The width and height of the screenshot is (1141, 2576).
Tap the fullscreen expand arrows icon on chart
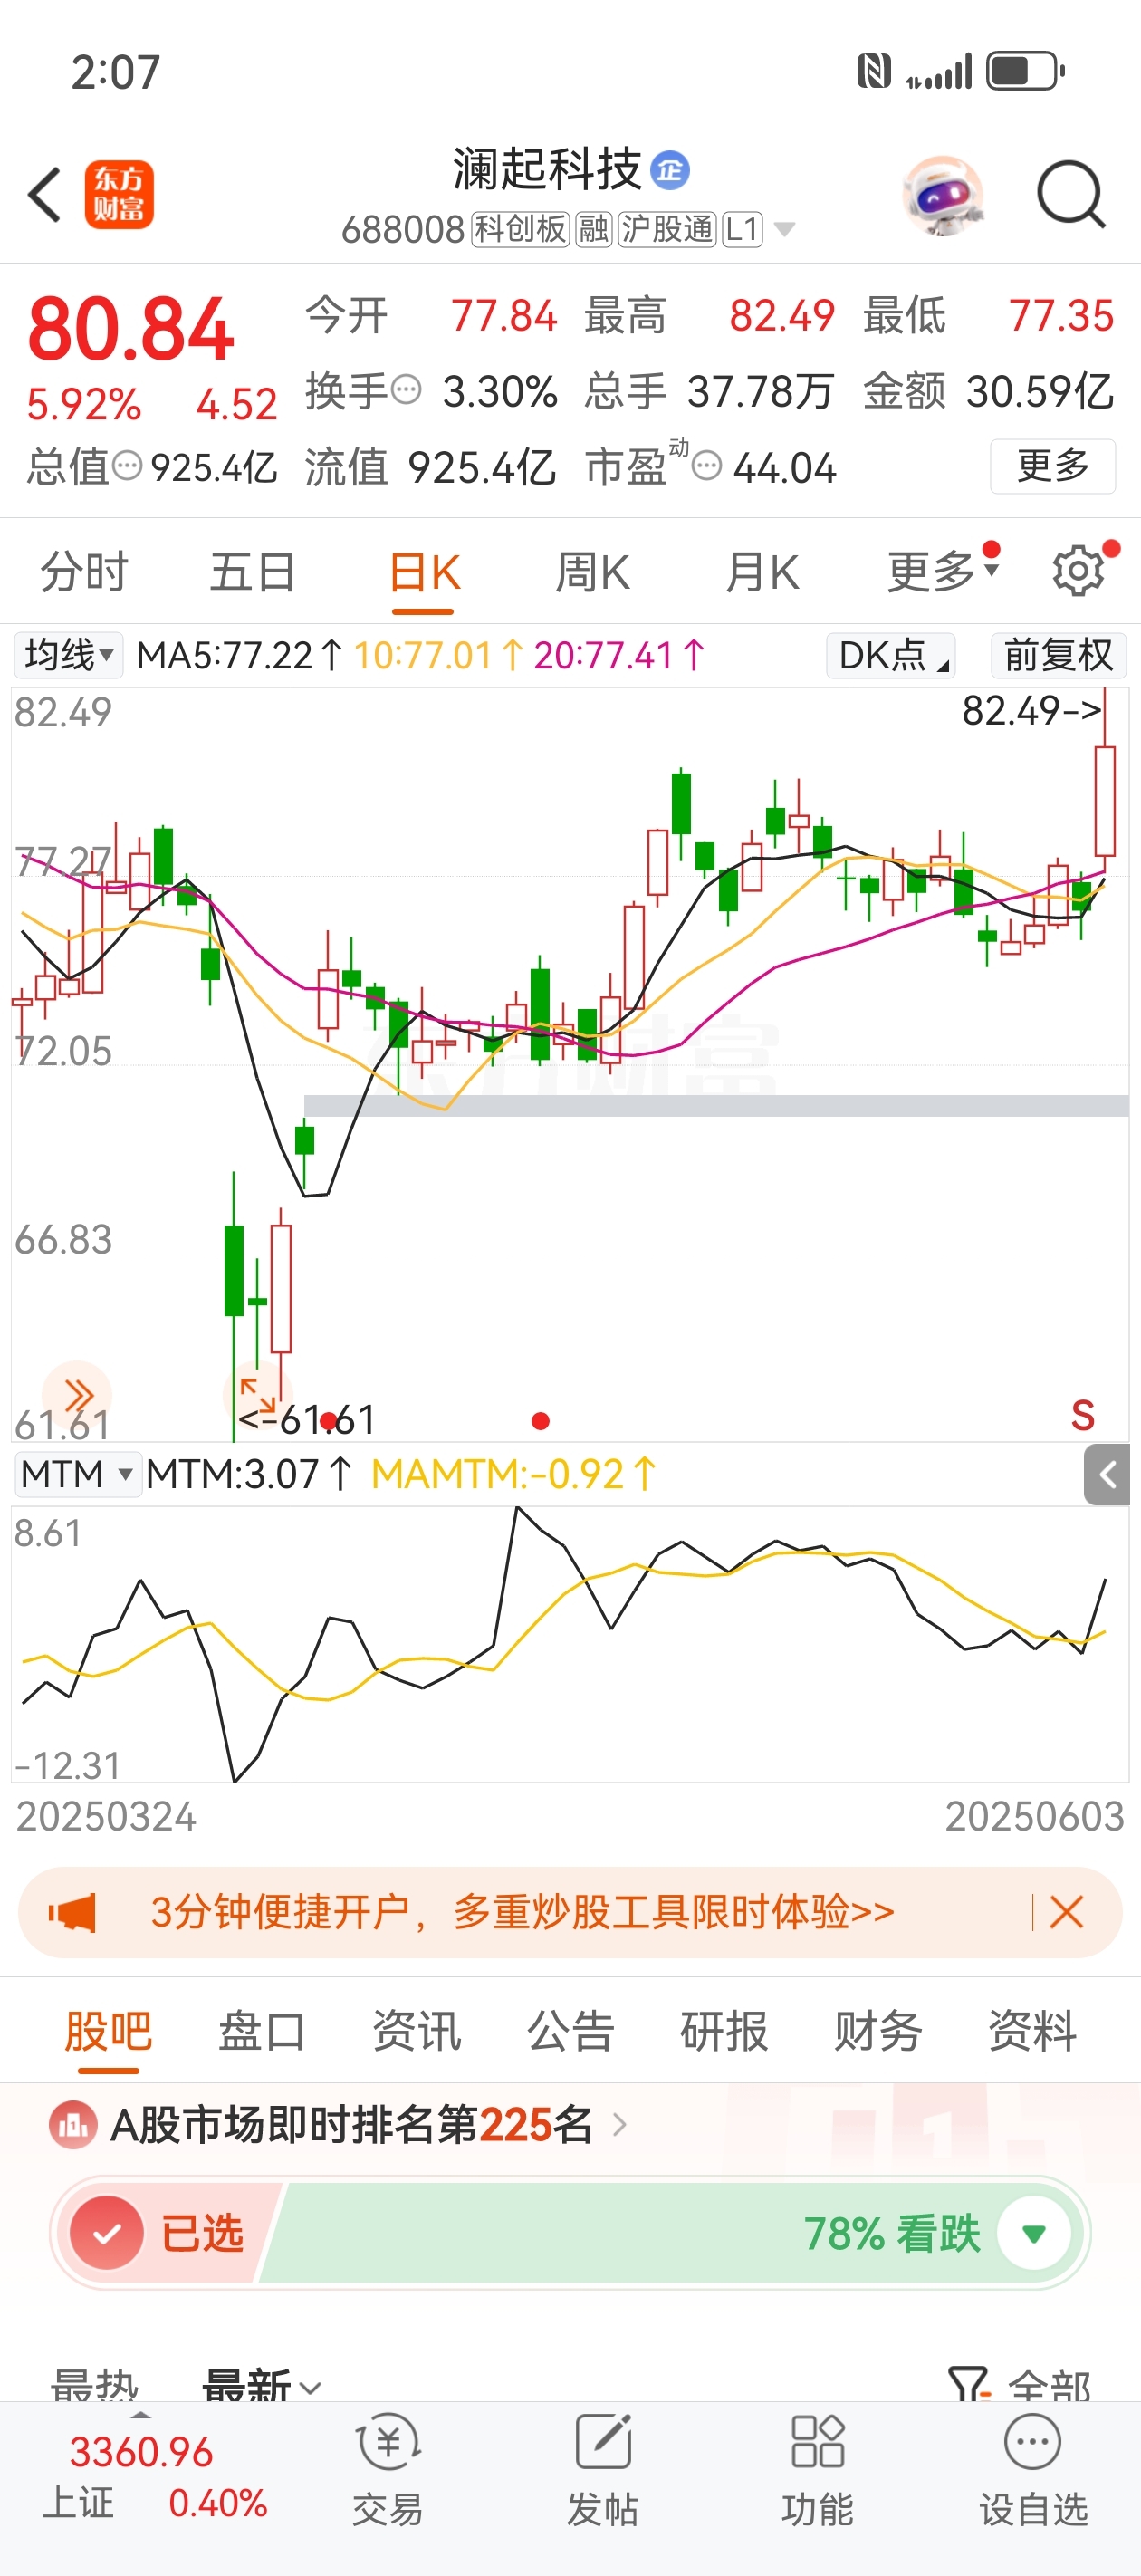257,1395
